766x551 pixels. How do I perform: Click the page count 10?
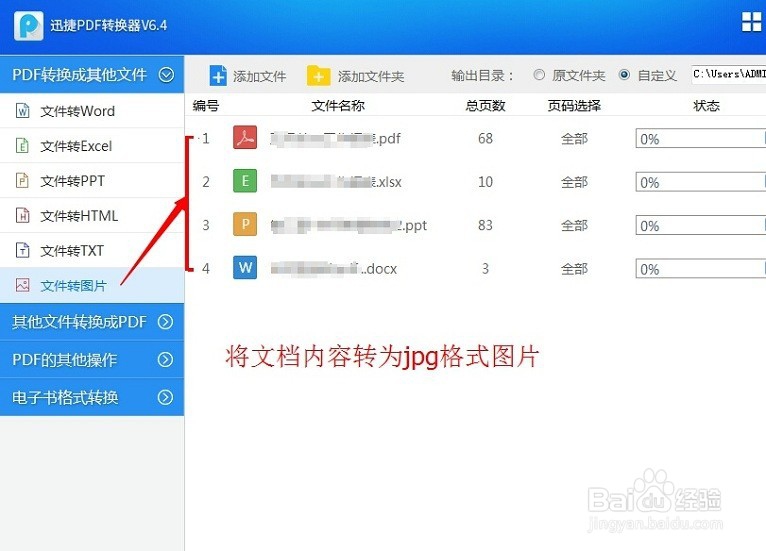pyautogui.click(x=485, y=182)
